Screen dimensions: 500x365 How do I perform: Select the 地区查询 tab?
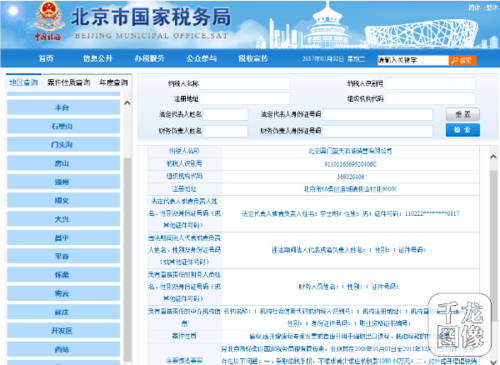(x=23, y=82)
